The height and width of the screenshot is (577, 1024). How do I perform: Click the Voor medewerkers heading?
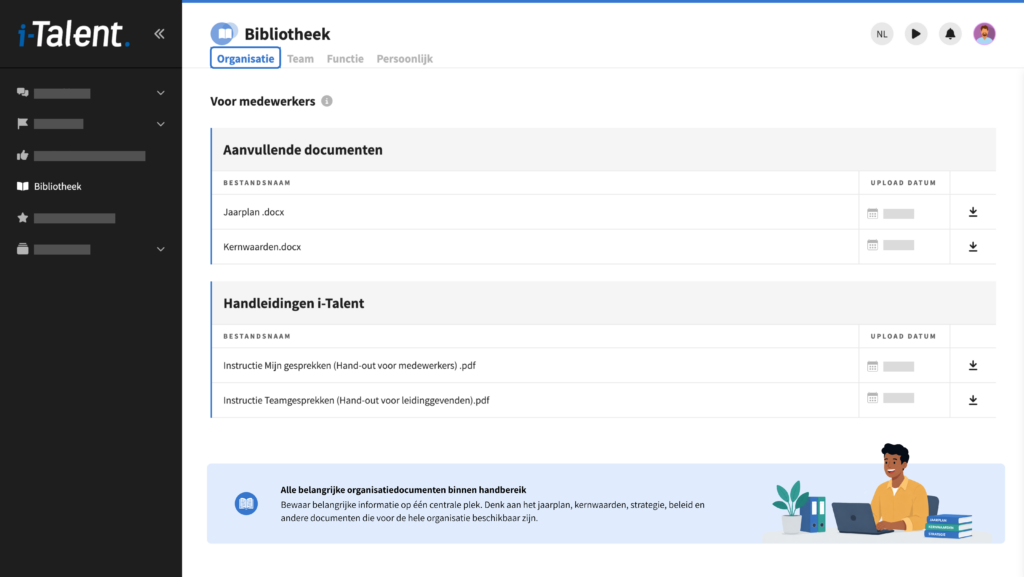click(x=263, y=101)
